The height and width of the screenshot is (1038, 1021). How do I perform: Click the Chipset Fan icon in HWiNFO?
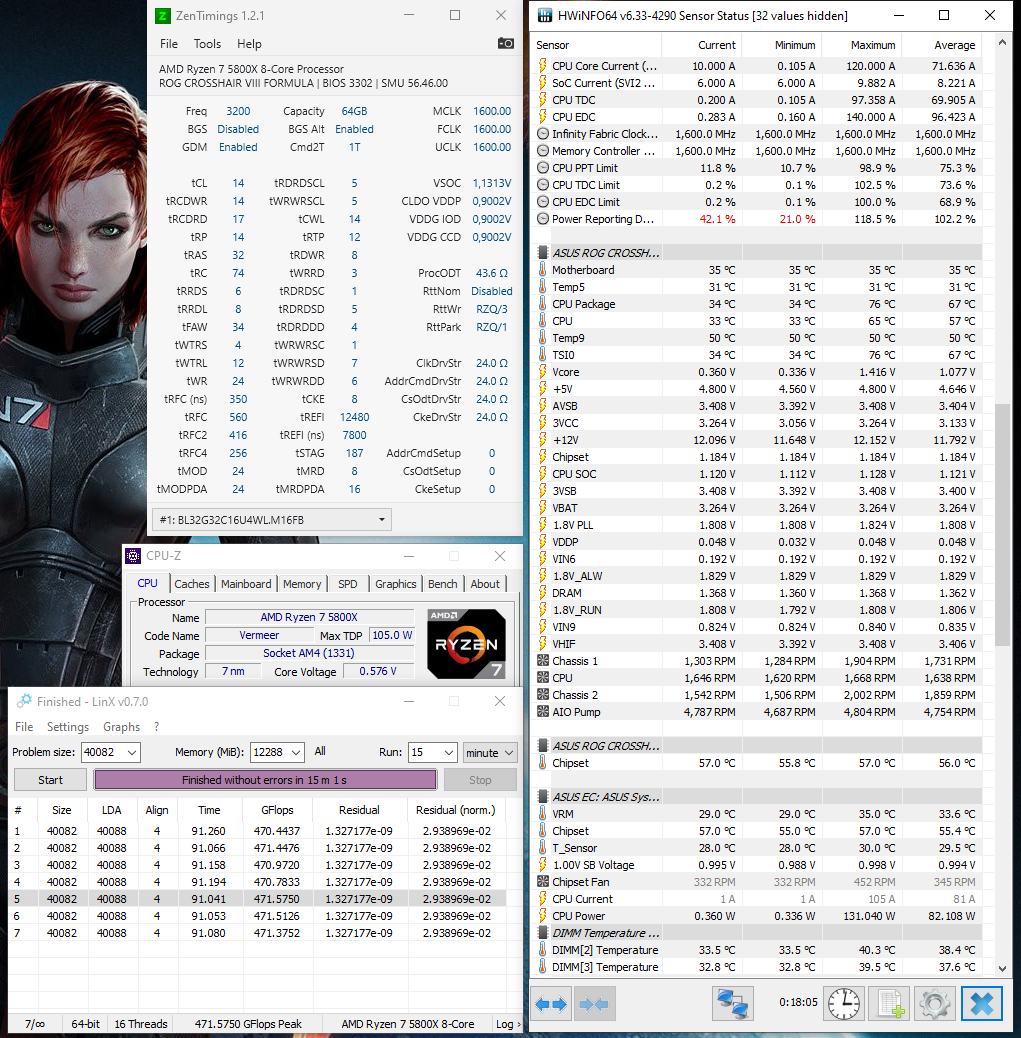(543, 882)
